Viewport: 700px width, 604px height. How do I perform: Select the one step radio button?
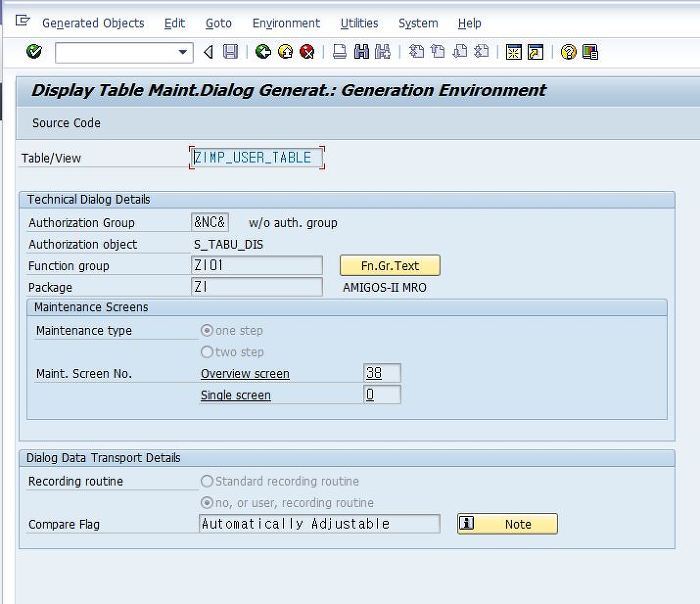[207, 330]
